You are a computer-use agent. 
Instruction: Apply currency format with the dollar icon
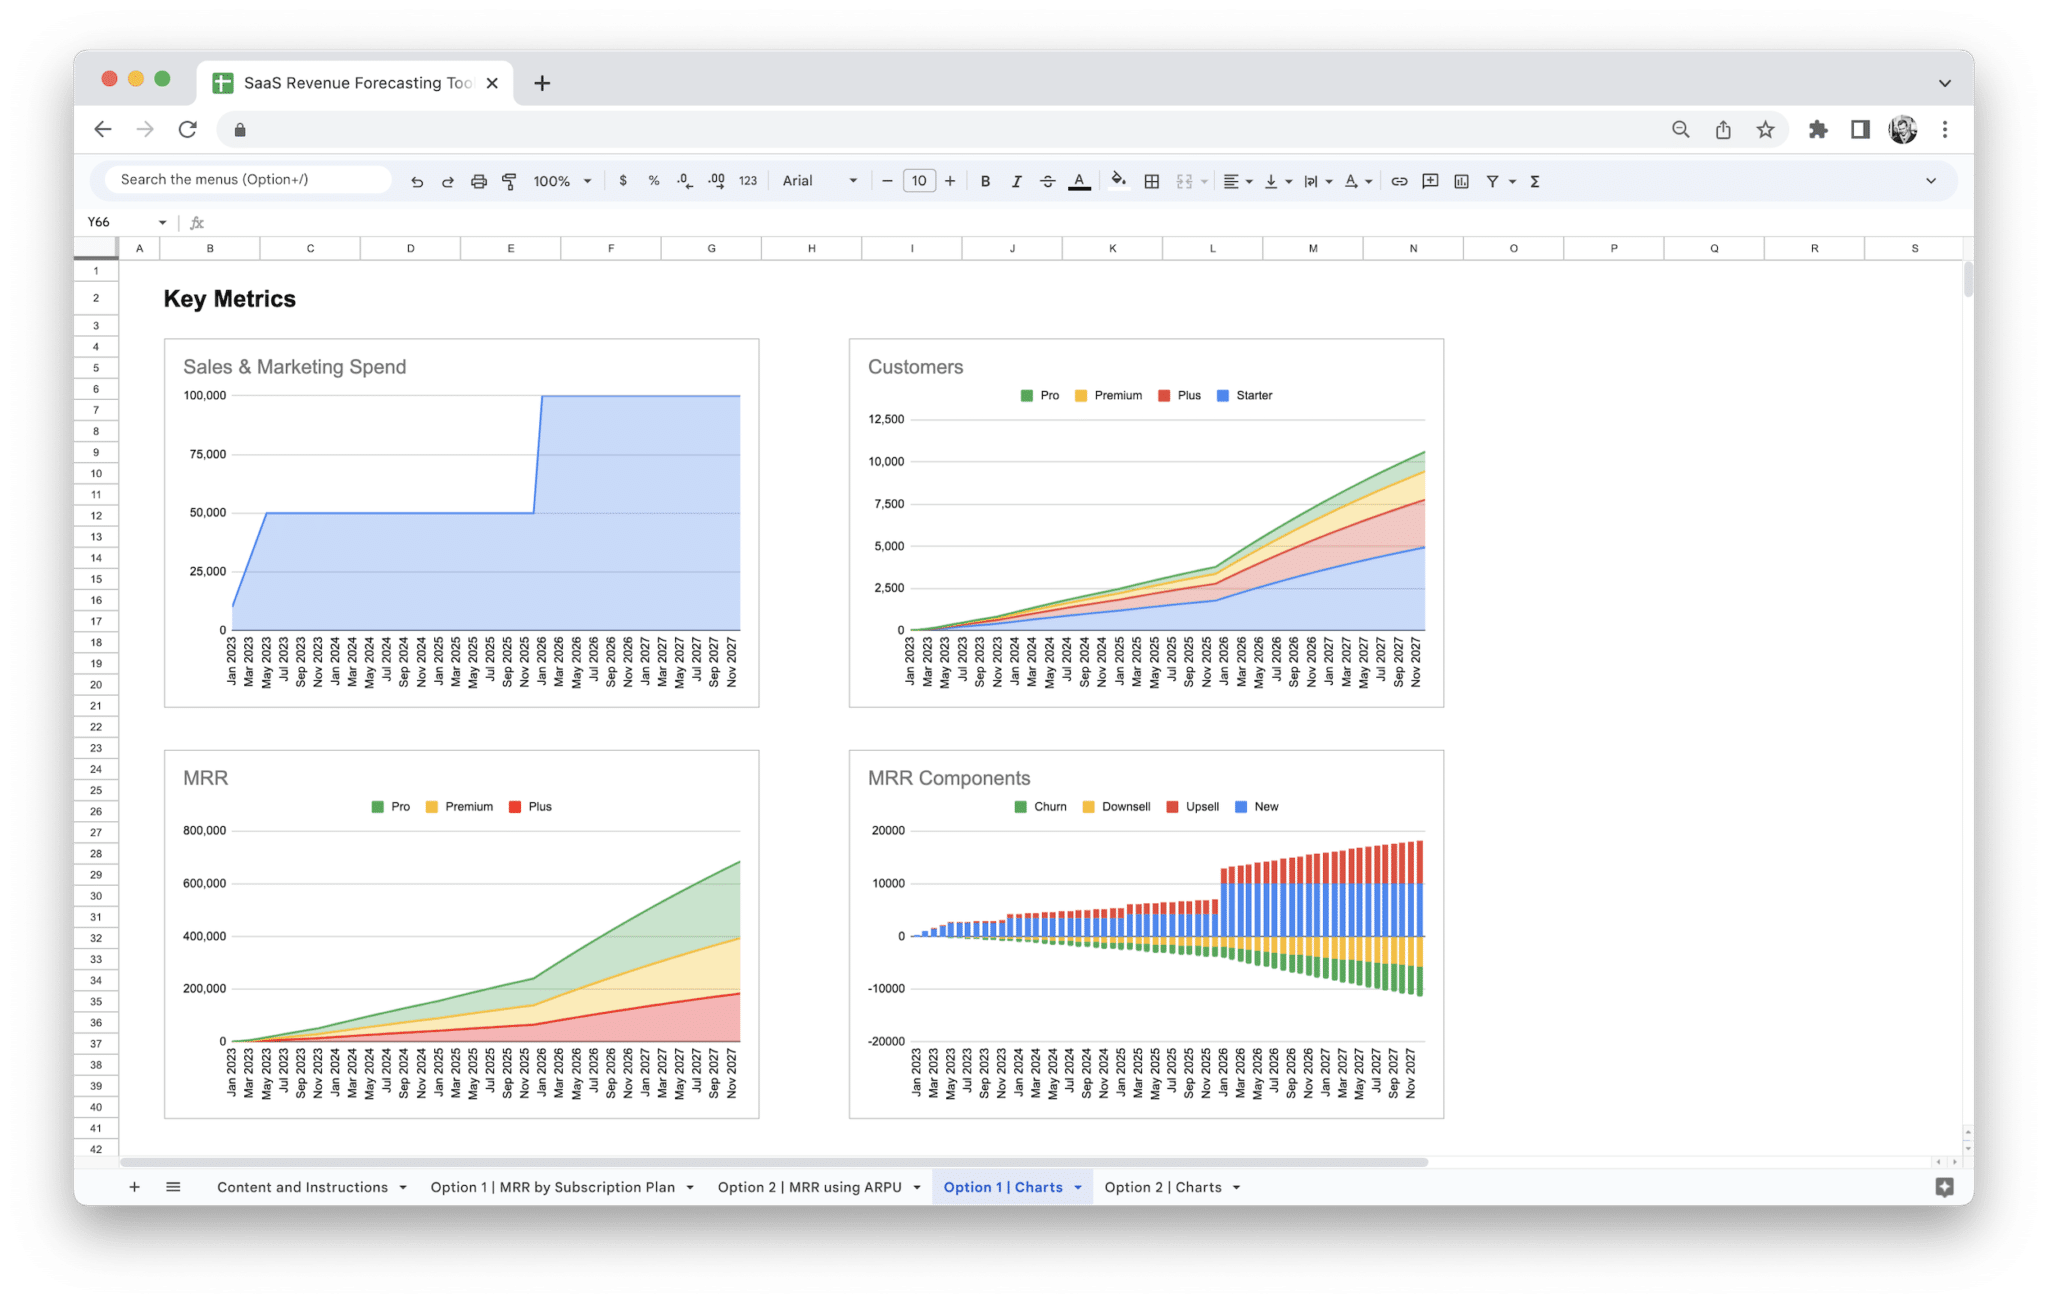pos(624,181)
